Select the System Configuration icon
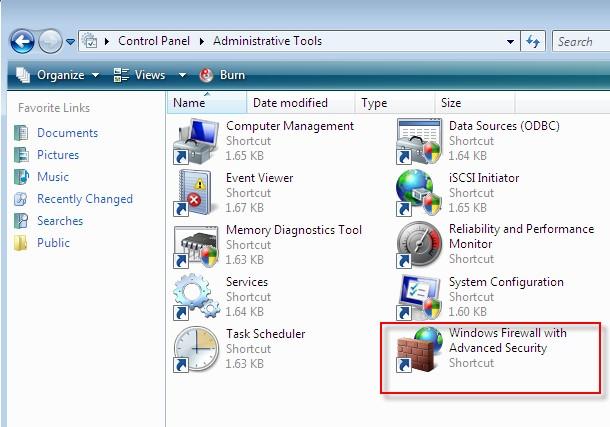This screenshot has width=610, height=427. 419,297
